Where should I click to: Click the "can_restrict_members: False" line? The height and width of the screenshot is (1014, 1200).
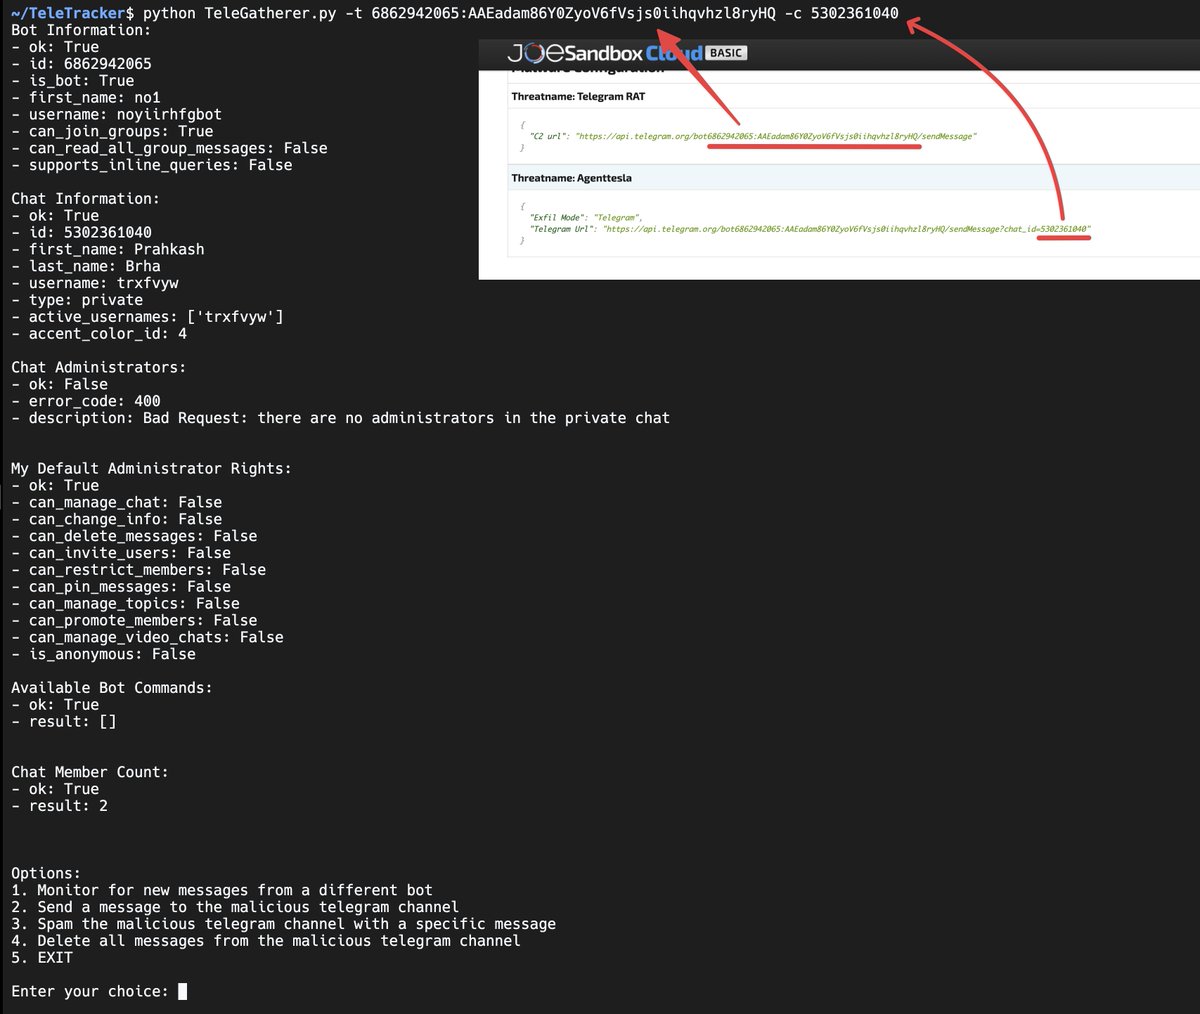pyautogui.click(x=139, y=570)
